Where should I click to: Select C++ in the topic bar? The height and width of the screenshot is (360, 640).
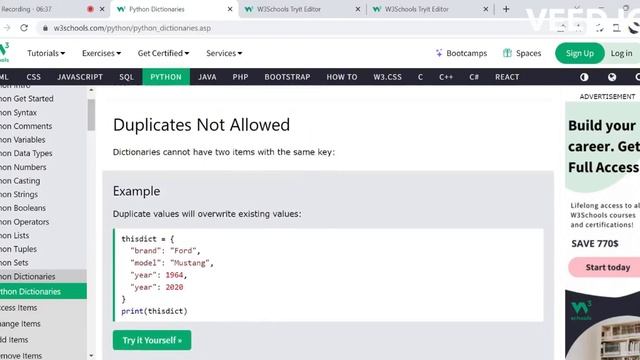pyautogui.click(x=446, y=77)
